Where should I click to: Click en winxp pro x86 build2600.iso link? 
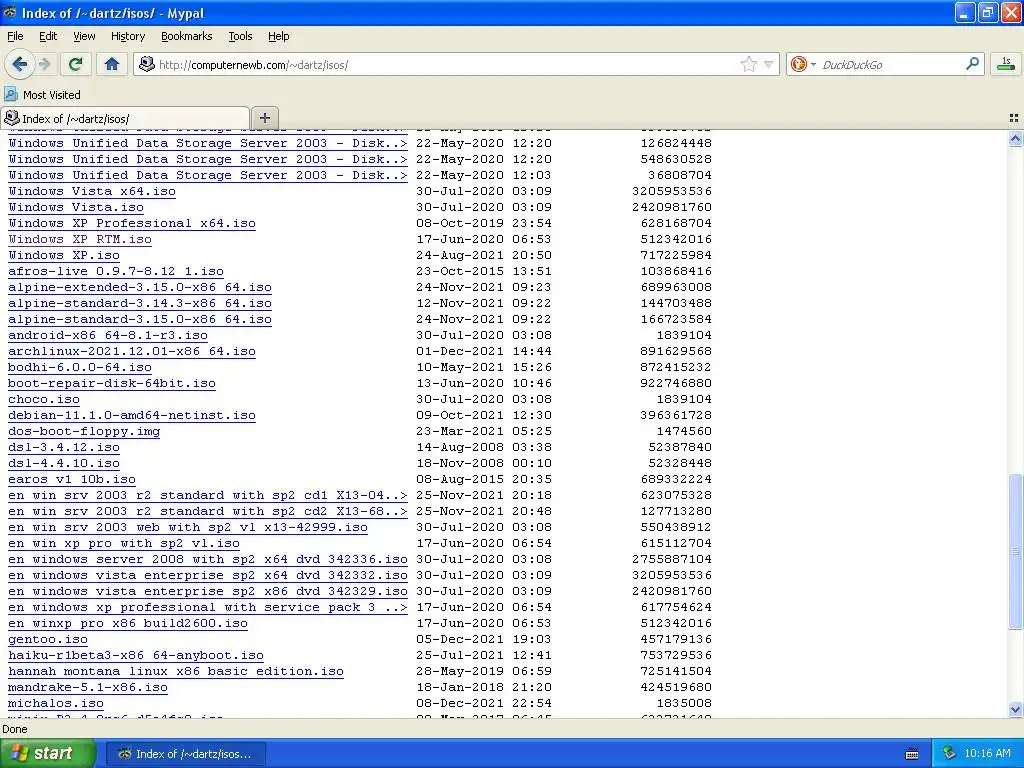(x=128, y=623)
